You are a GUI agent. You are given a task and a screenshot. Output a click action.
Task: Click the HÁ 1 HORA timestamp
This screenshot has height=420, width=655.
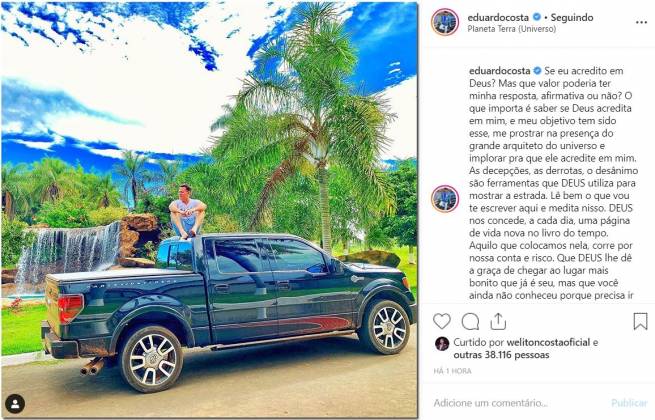click(x=452, y=371)
